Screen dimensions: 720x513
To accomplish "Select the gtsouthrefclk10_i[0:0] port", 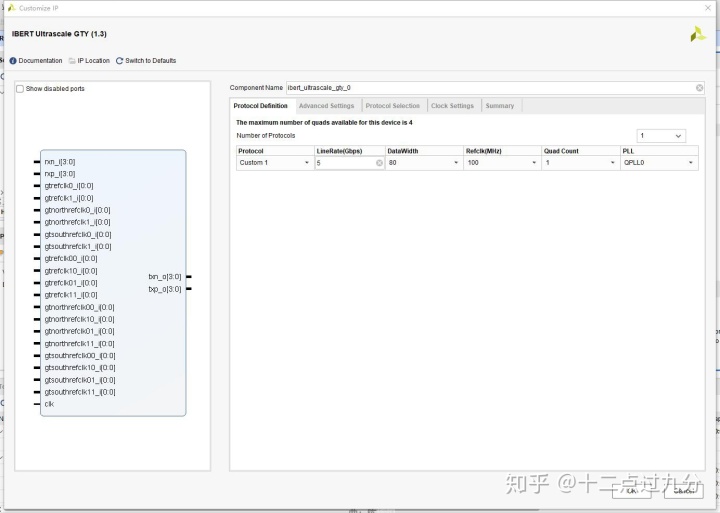I will 80,367.
